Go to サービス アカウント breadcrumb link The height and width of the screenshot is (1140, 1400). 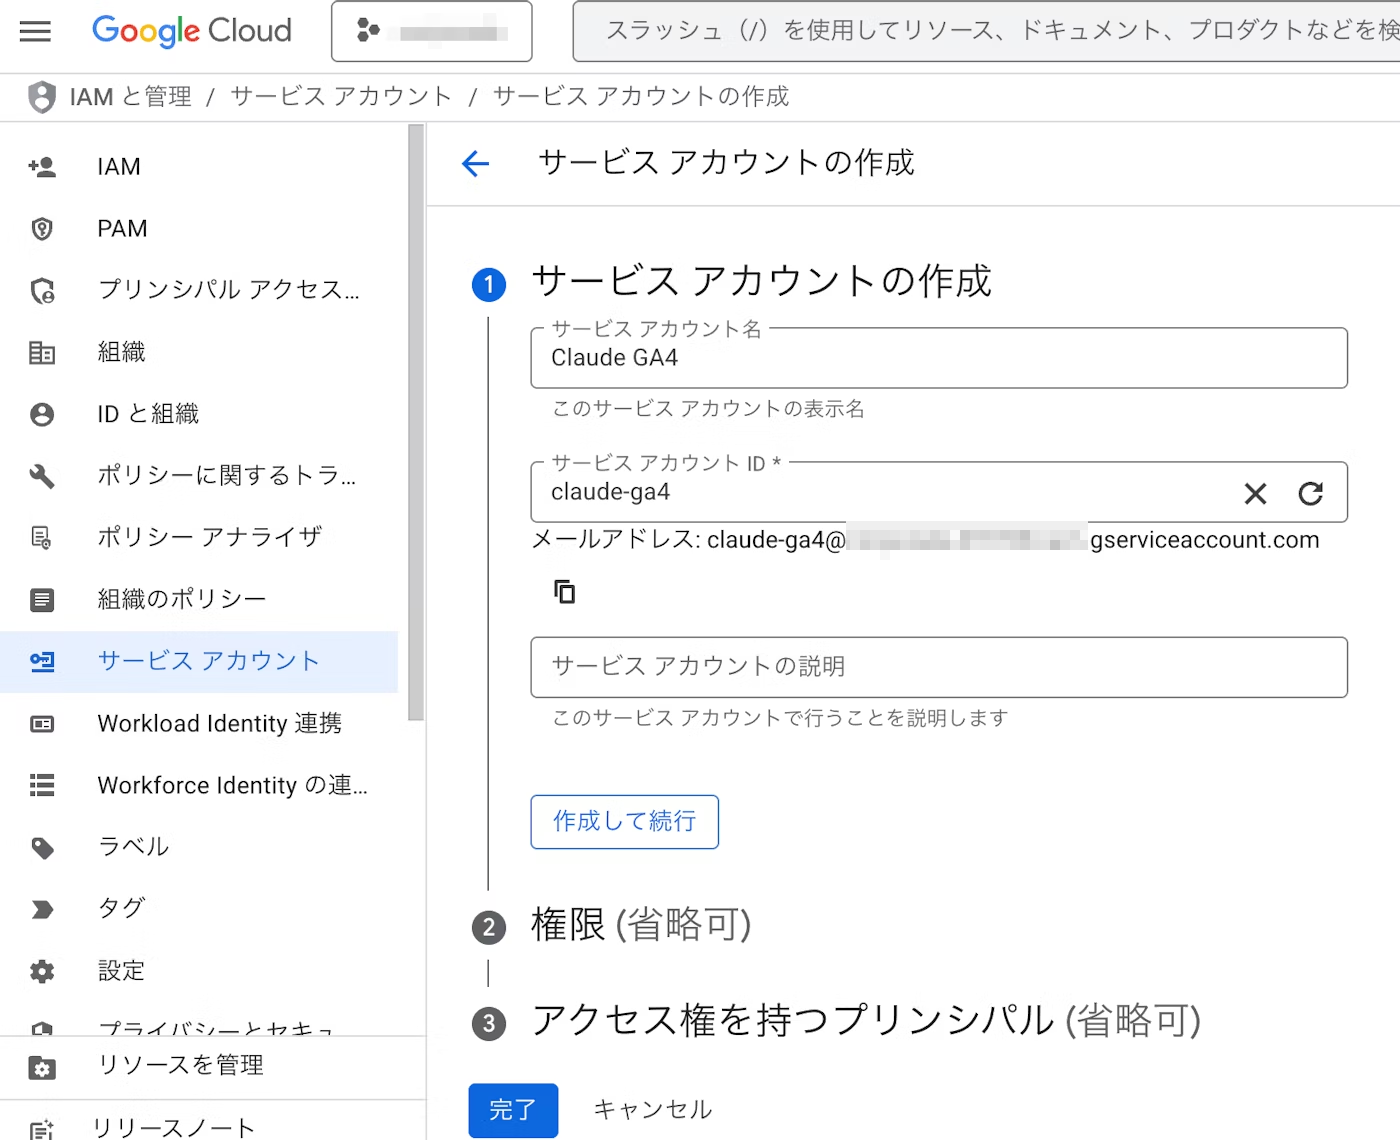[x=341, y=97]
